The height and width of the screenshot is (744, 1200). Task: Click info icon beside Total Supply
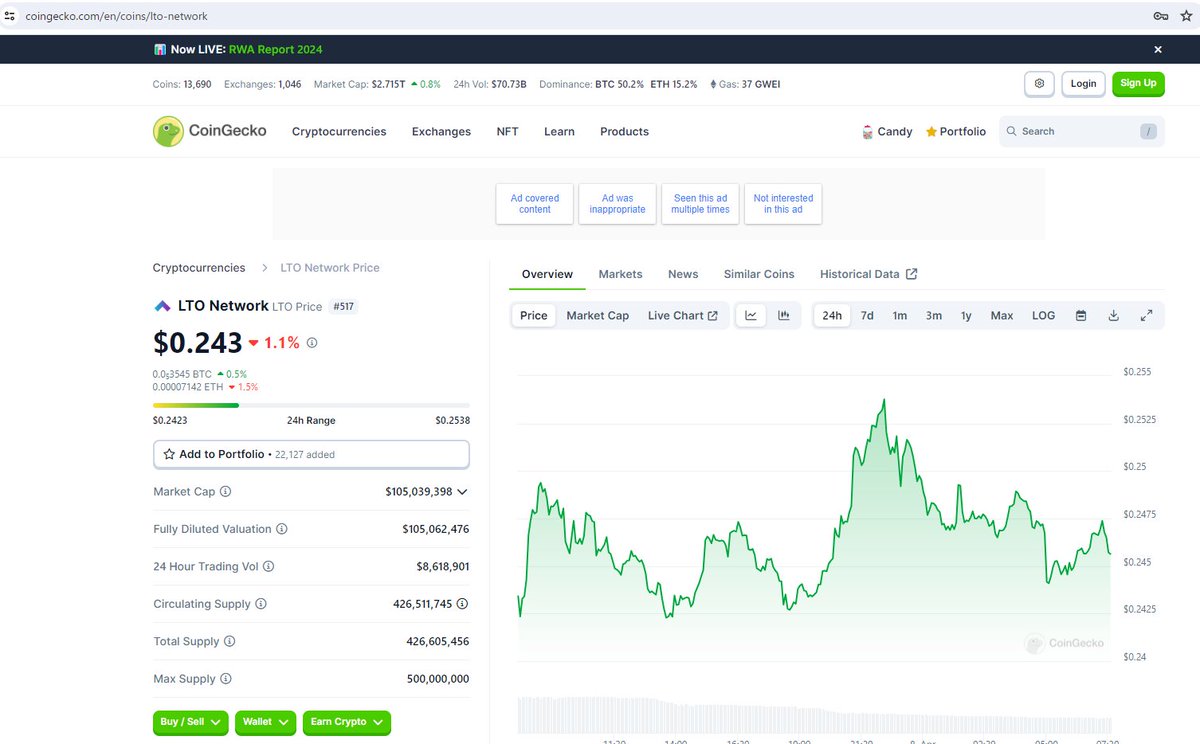point(229,641)
